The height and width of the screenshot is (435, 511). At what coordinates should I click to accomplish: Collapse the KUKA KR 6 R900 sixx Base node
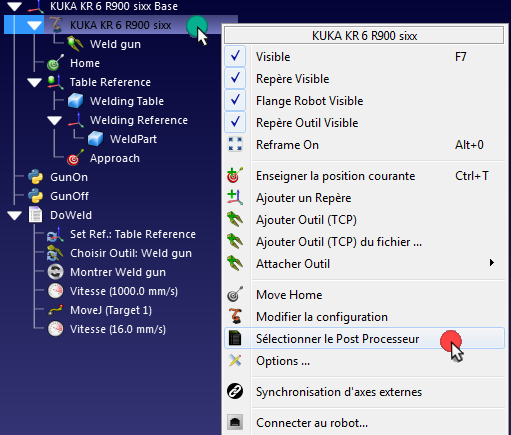click(x=15, y=6)
